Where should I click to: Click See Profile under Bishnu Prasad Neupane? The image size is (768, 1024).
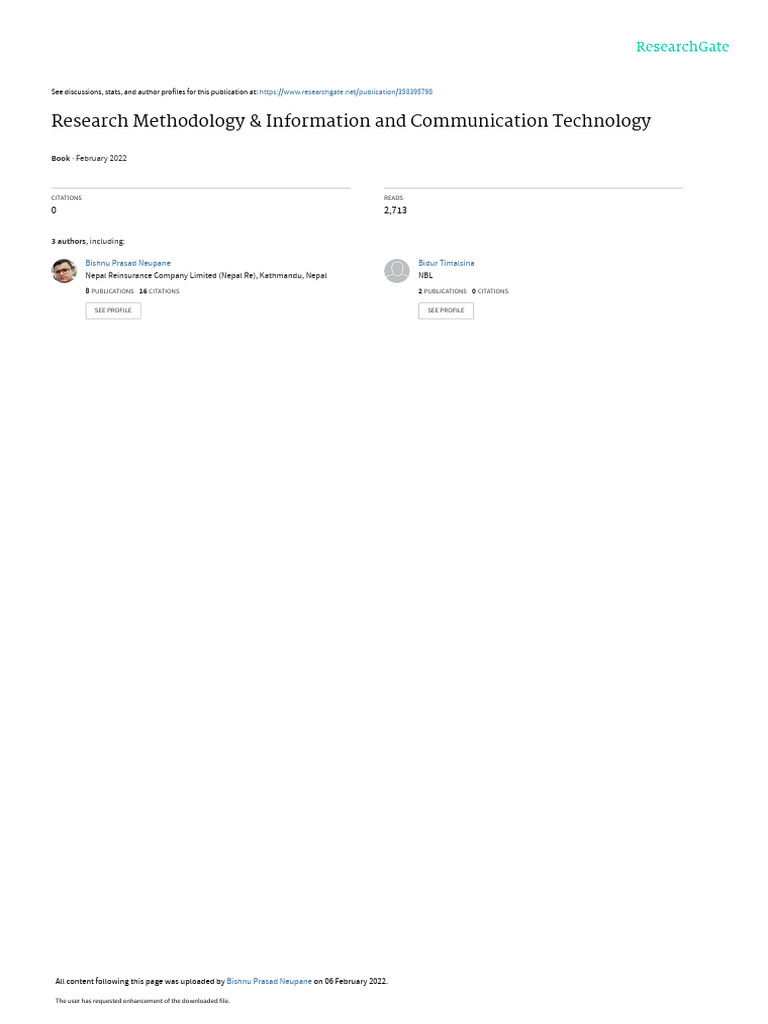(113, 310)
